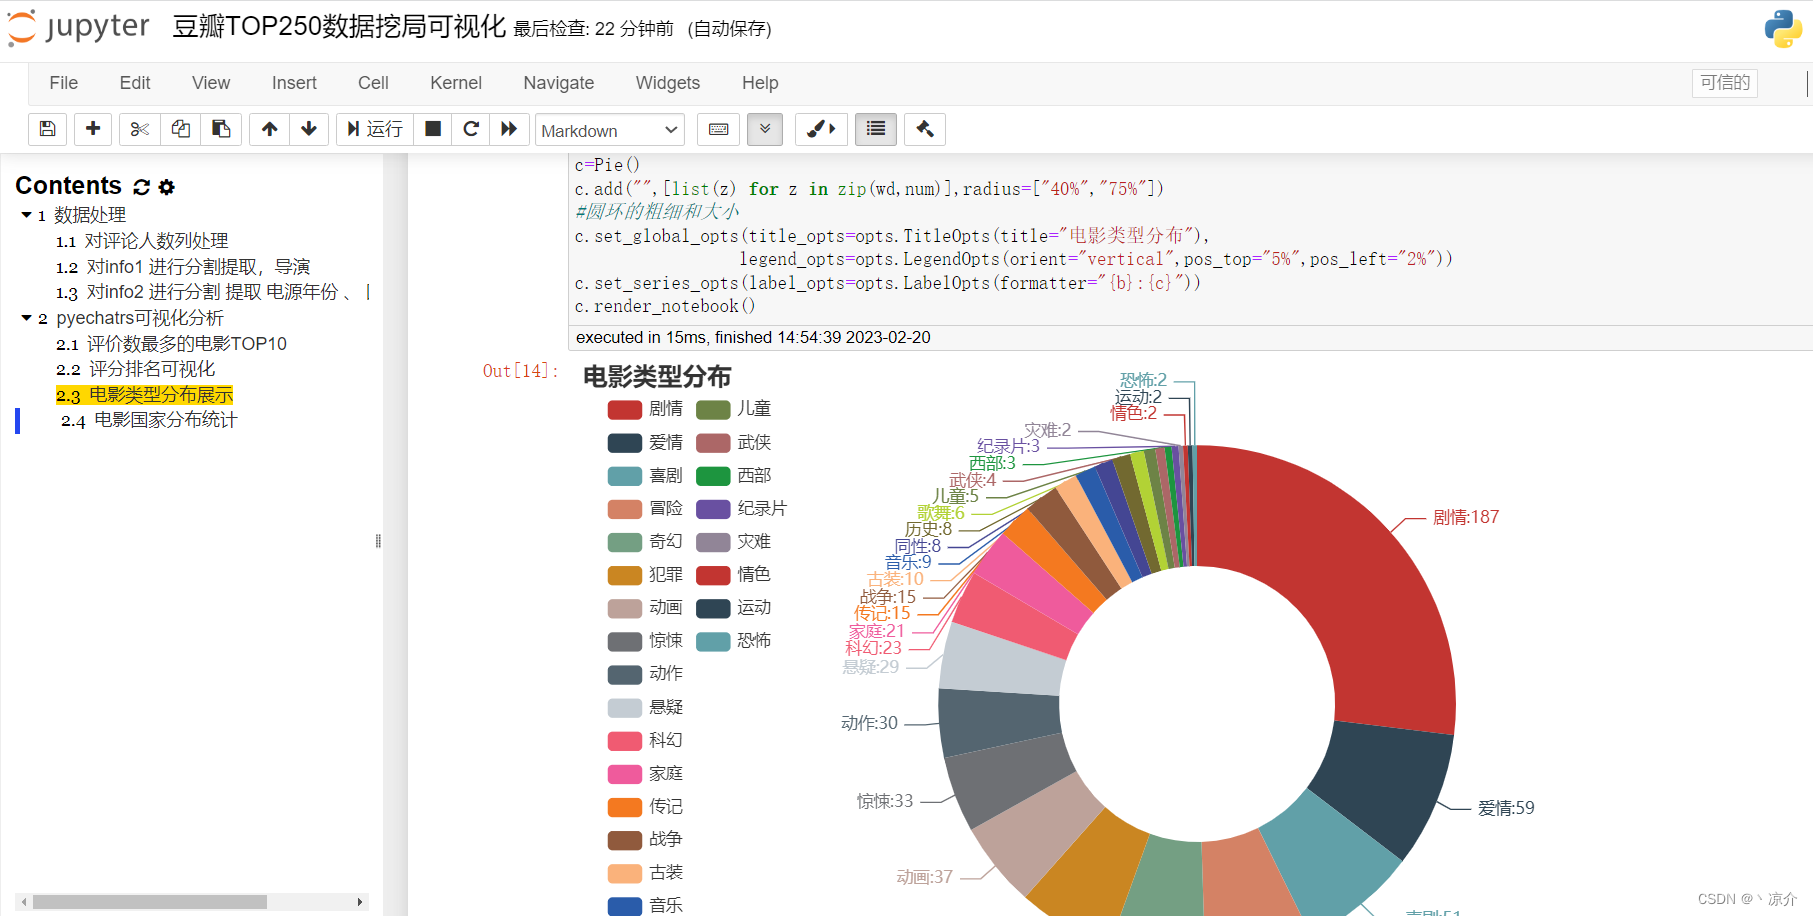Image resolution: width=1813 pixels, height=916 pixels.
Task: Go to 1.1 对评论人数列处理 in Contents
Action: (x=142, y=241)
